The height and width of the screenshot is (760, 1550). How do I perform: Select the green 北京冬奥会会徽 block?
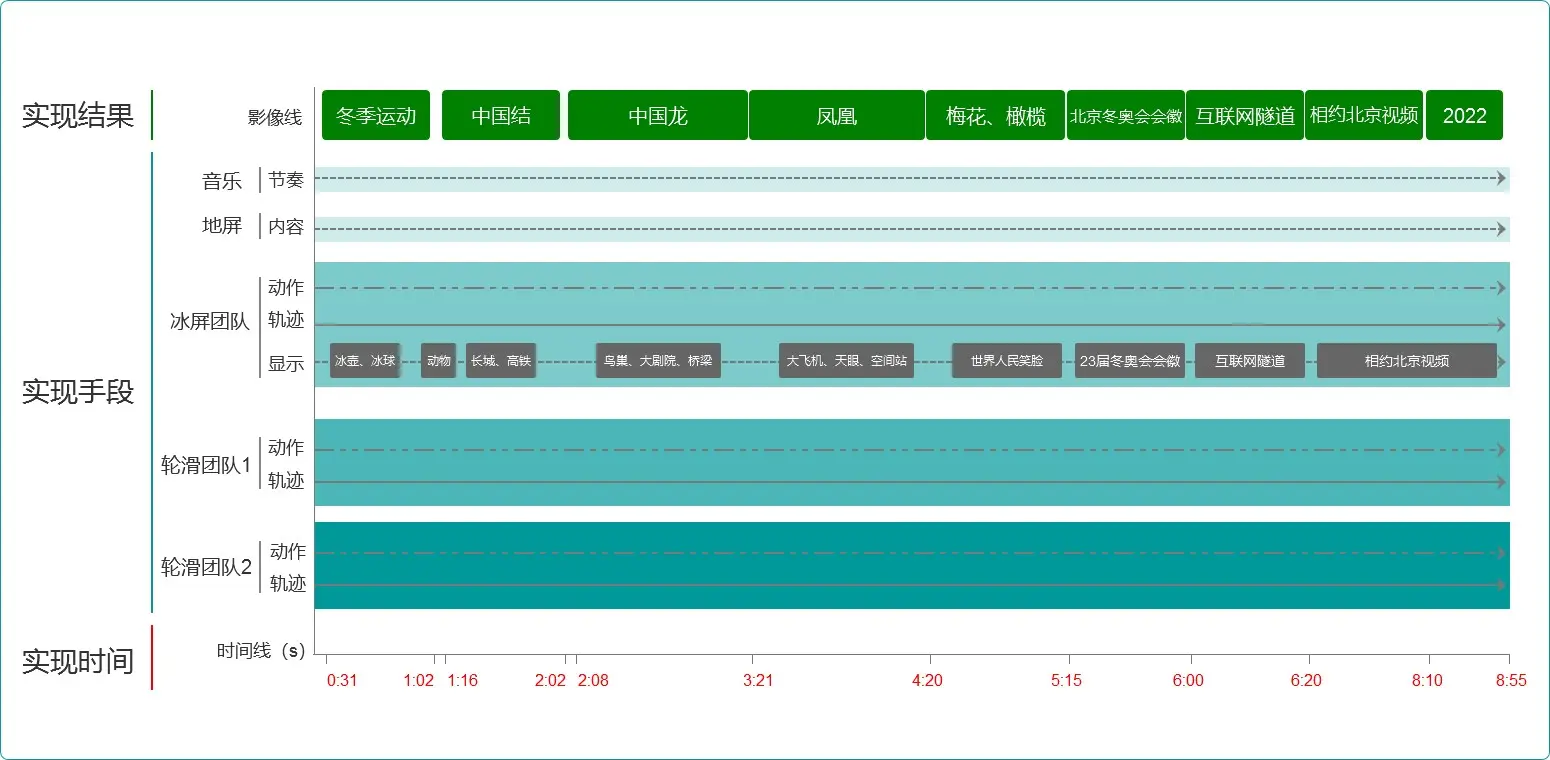pyautogui.click(x=1126, y=115)
